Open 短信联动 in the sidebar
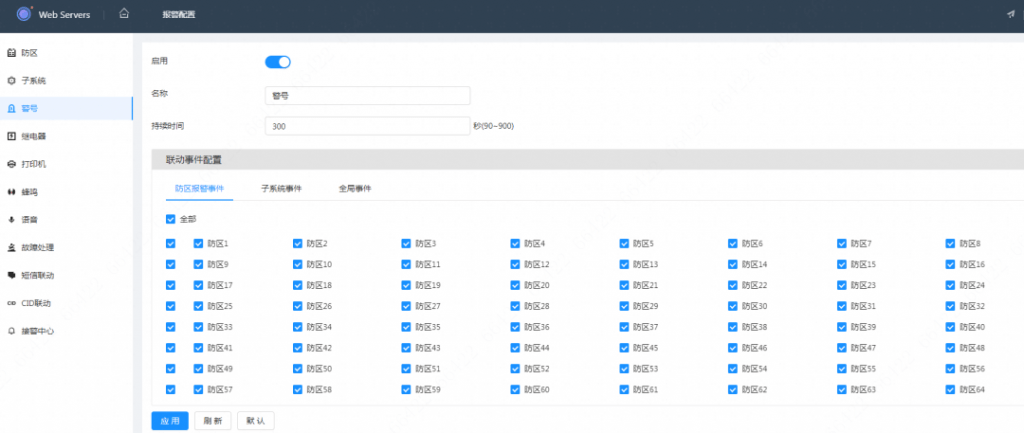Viewport: 1024px width, 433px height. (x=37, y=275)
